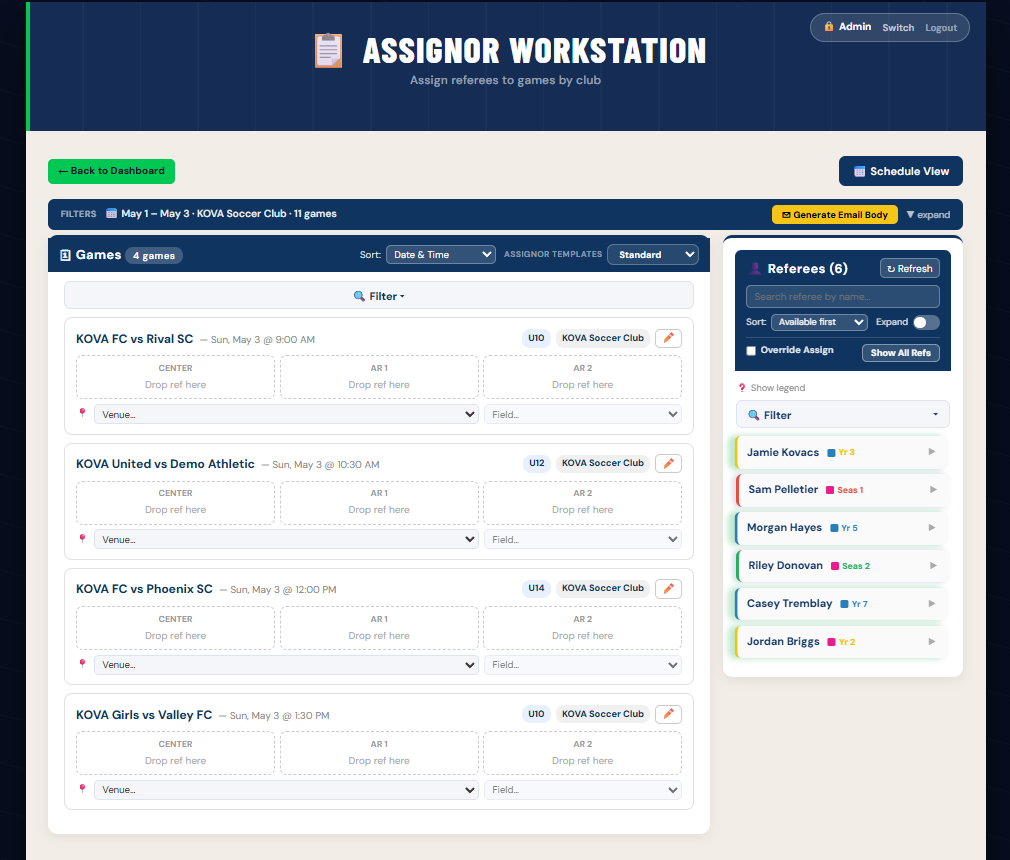Go Back to Dashboard
Image resolution: width=1010 pixels, height=860 pixels.
point(111,171)
